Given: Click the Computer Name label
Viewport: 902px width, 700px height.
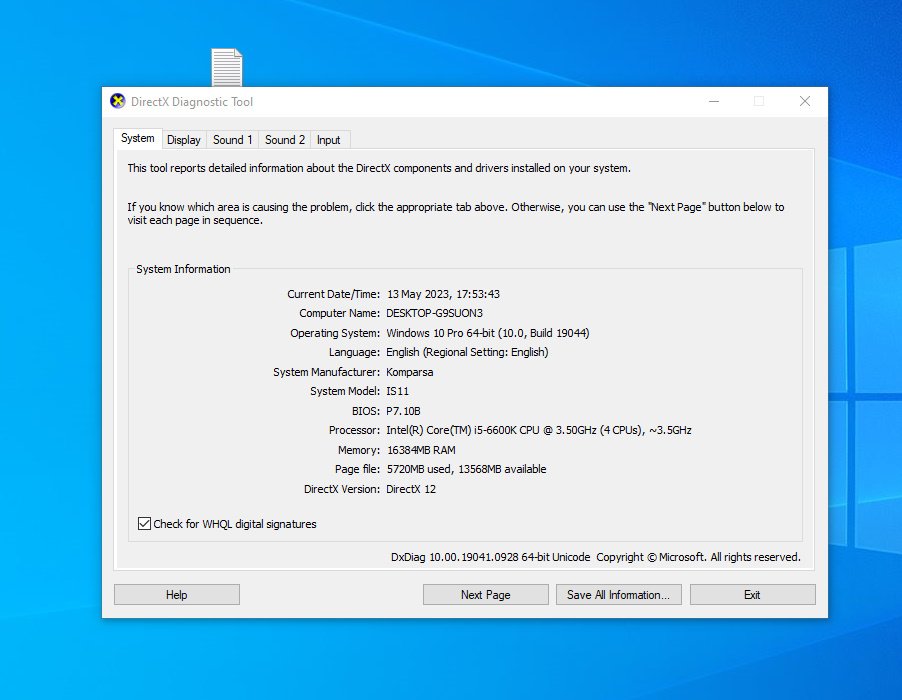Looking at the screenshot, I should coord(339,313).
